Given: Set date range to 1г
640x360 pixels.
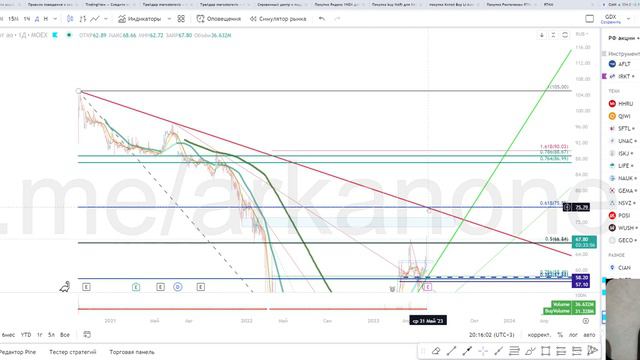Looking at the screenshot, I should [x=40, y=335].
